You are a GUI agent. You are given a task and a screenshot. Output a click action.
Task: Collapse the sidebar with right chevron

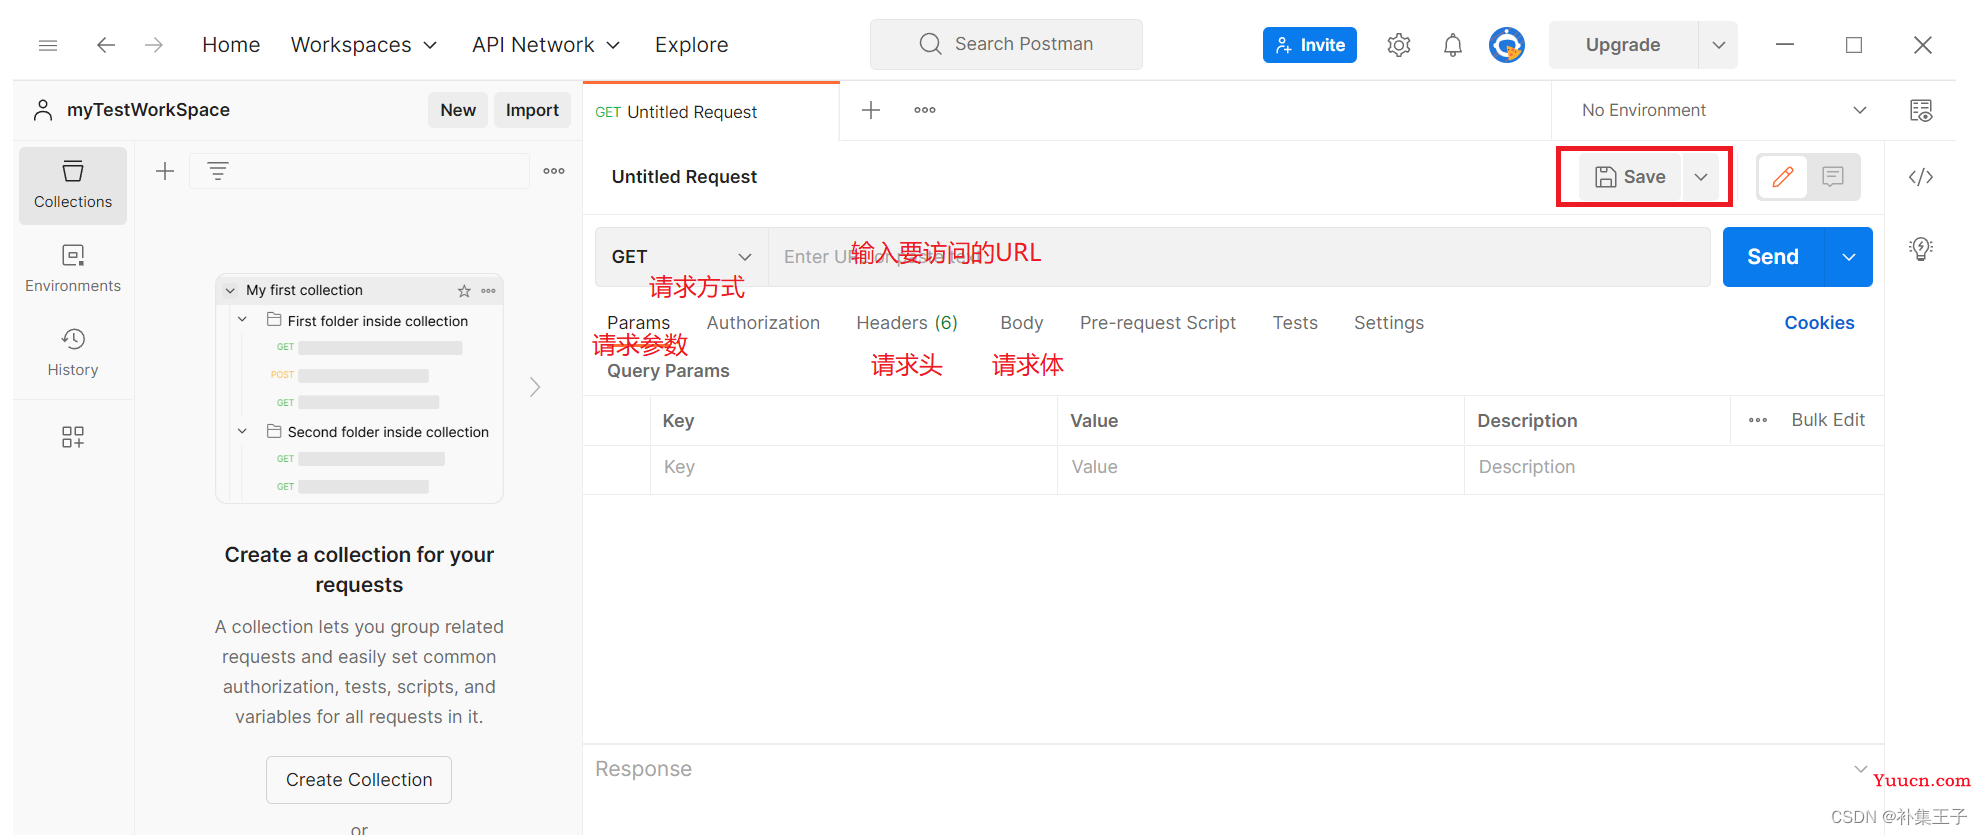[x=535, y=387]
